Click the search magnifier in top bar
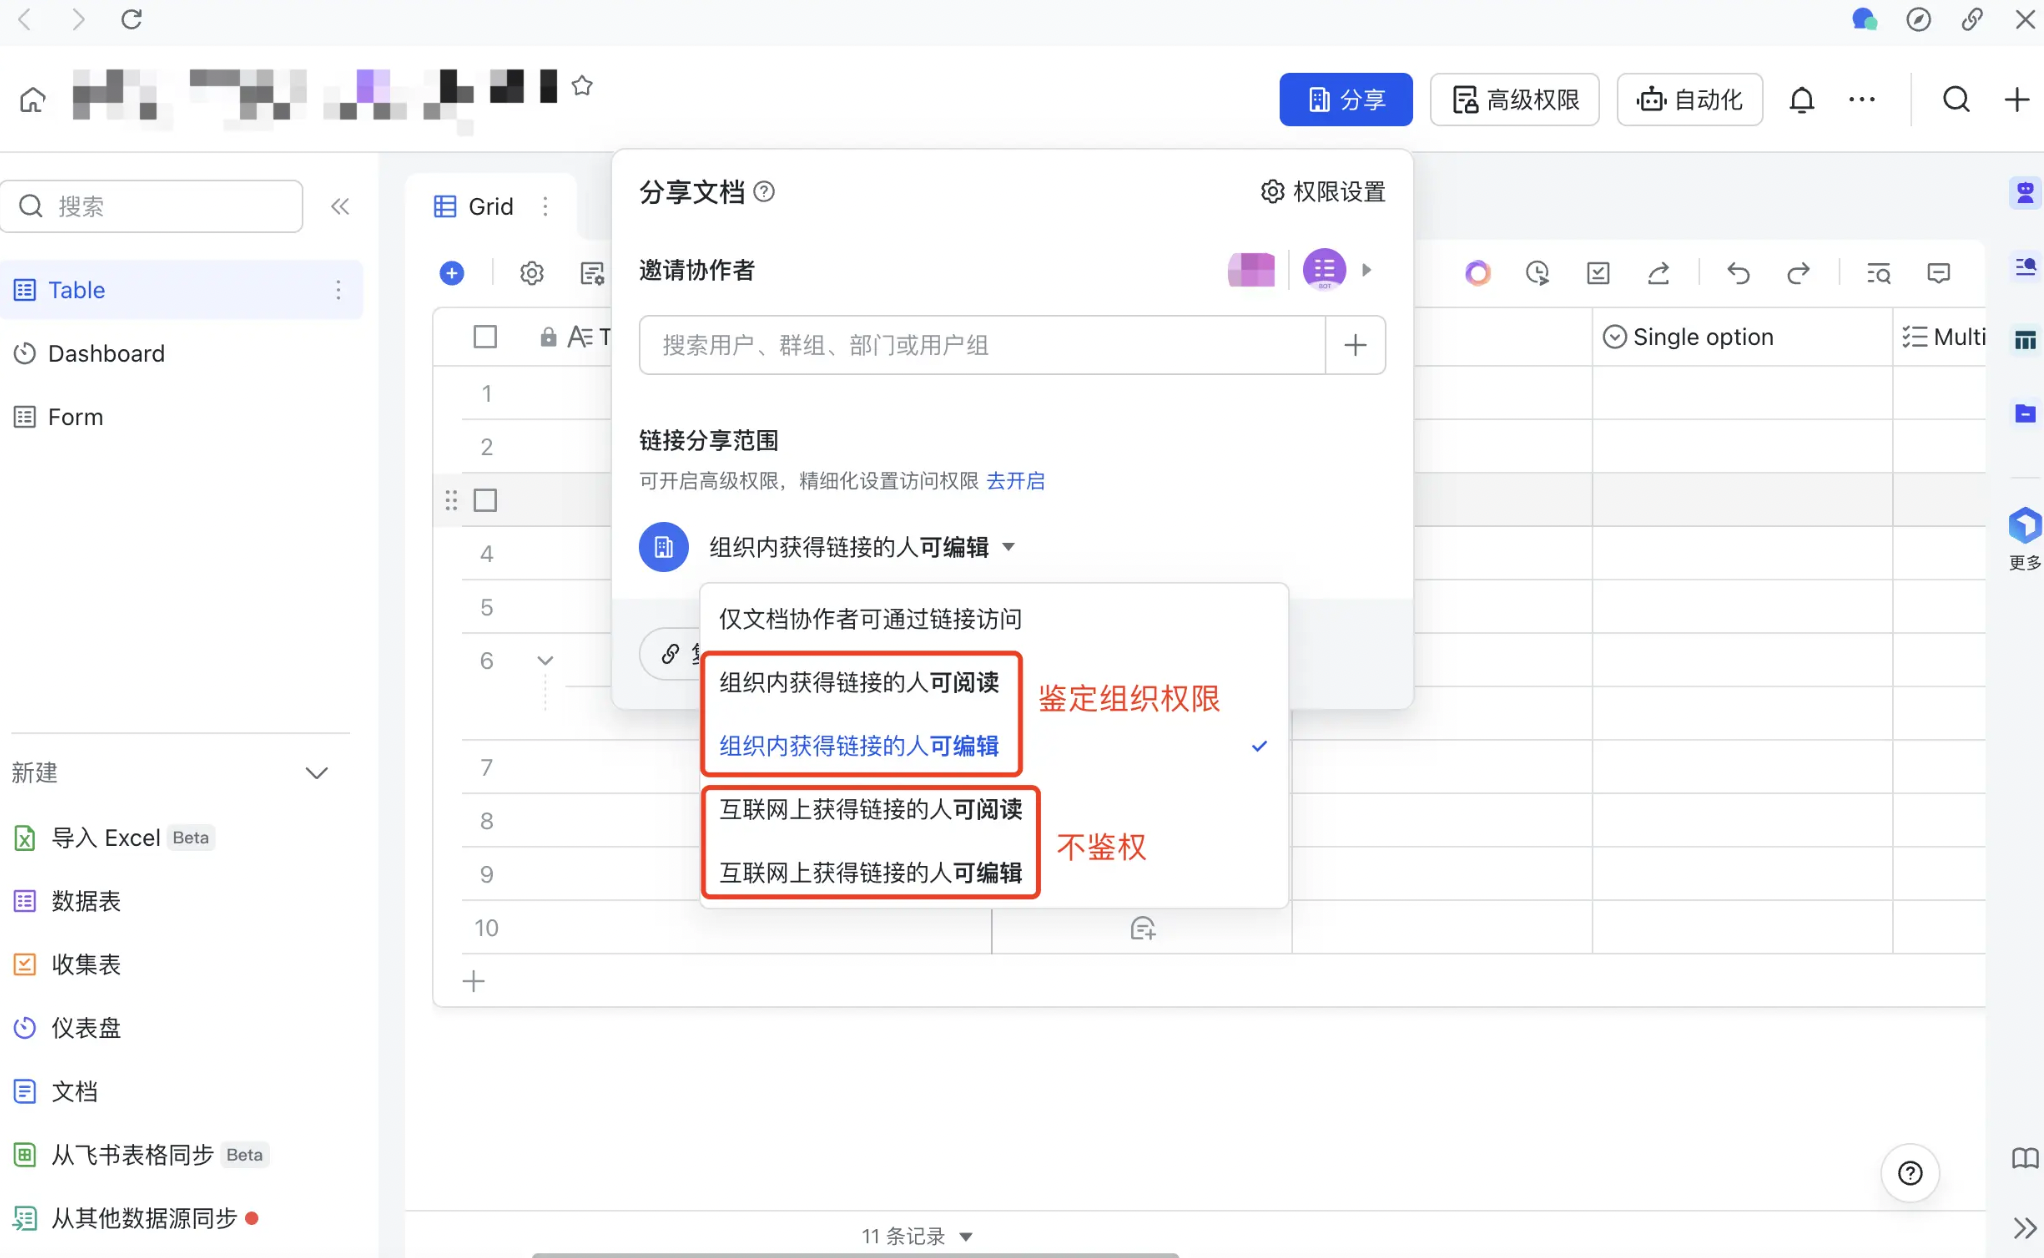2044x1258 pixels. pos(1956,99)
